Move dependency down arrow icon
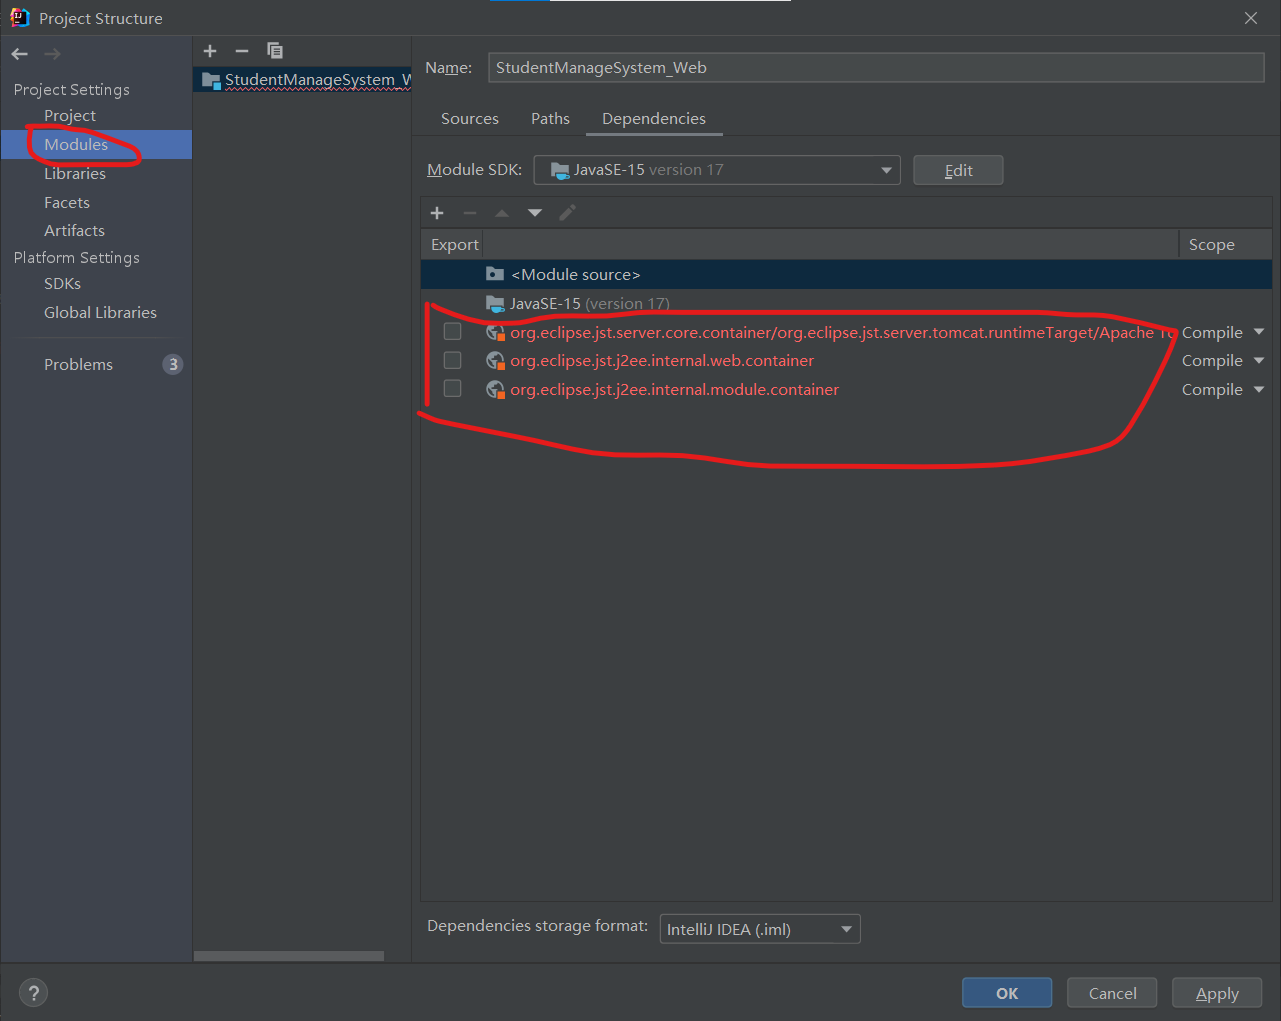Viewport: 1281px width, 1021px height. point(535,213)
